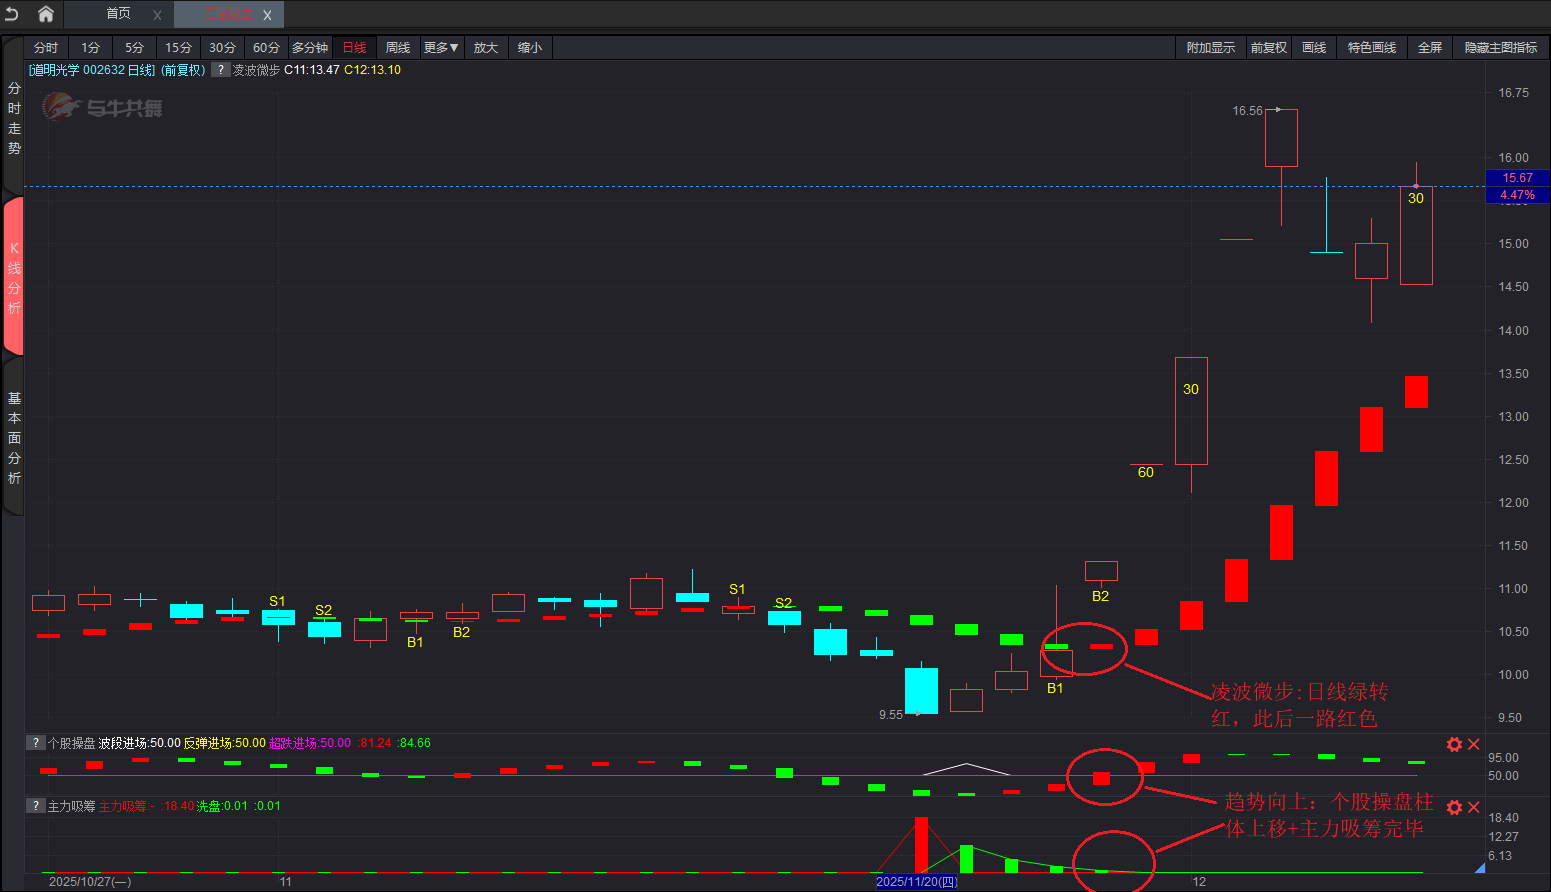Go to home via house icon
Image resolution: width=1551 pixels, height=892 pixels.
[x=46, y=14]
